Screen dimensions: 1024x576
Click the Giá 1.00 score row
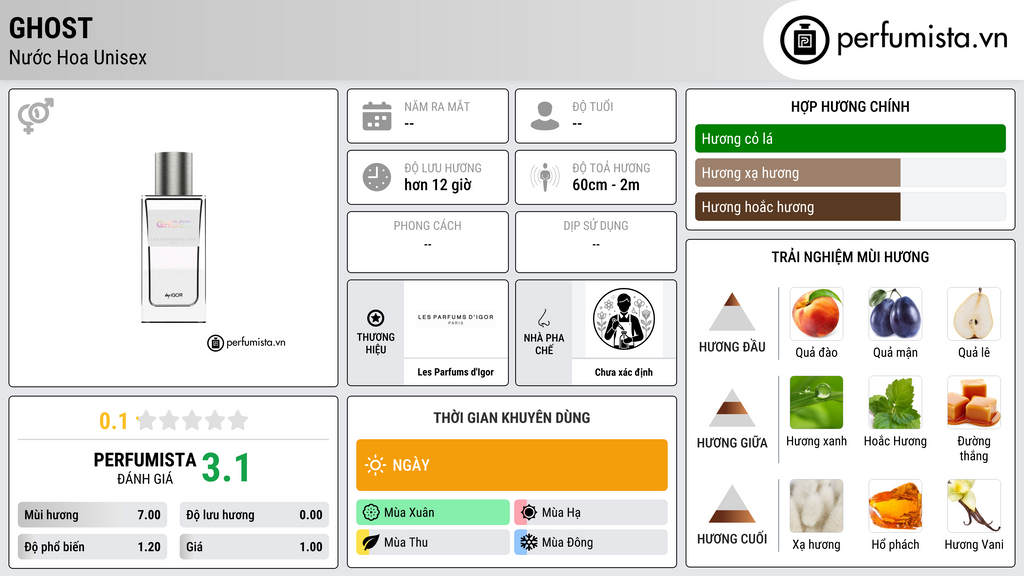254,547
